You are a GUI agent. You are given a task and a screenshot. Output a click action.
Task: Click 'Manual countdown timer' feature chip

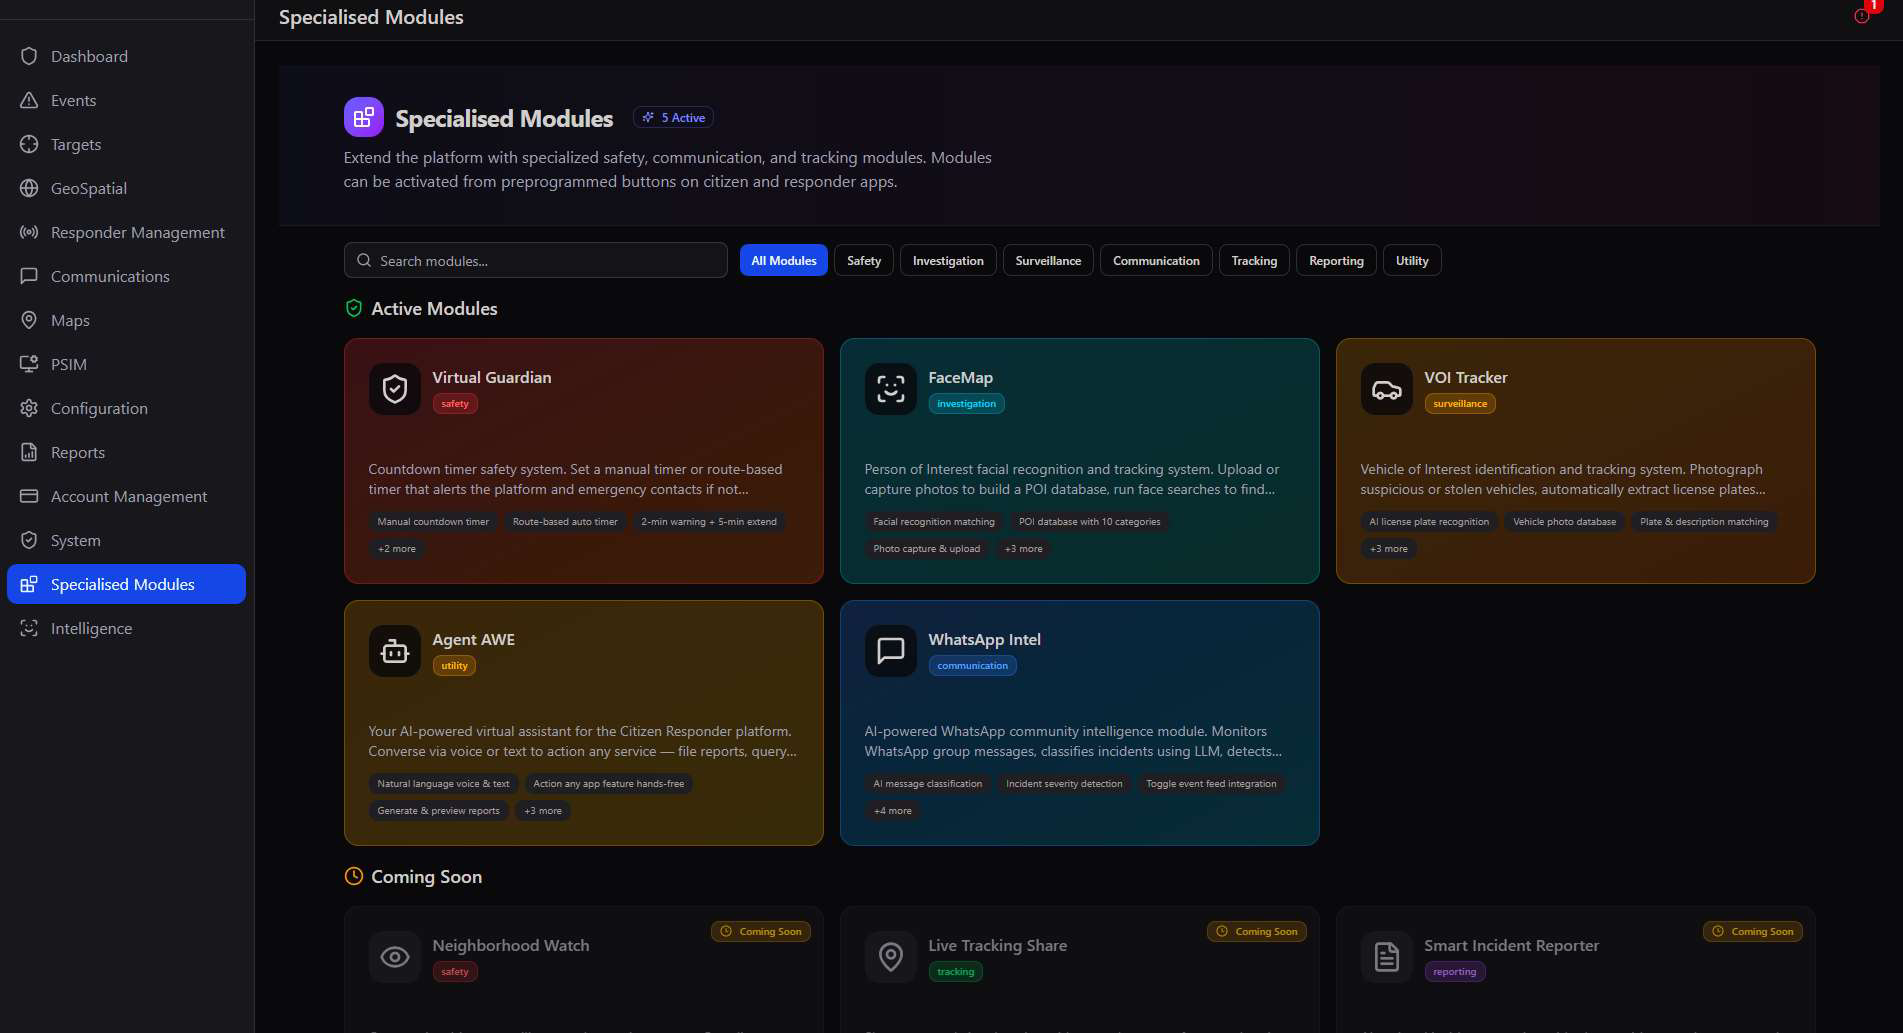click(433, 521)
